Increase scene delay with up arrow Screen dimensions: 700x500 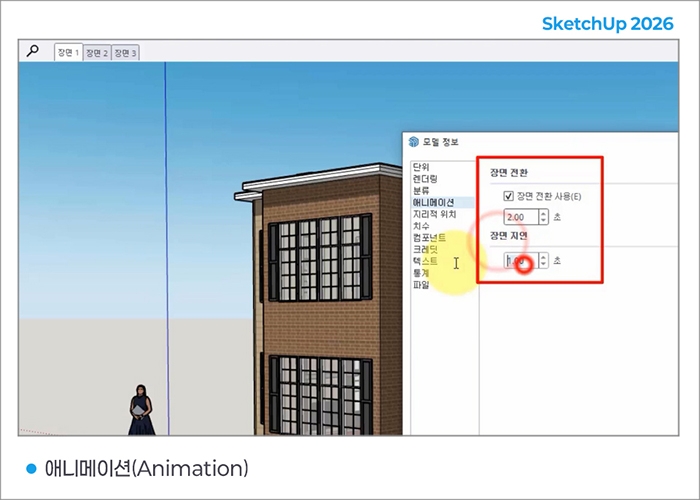[543, 257]
